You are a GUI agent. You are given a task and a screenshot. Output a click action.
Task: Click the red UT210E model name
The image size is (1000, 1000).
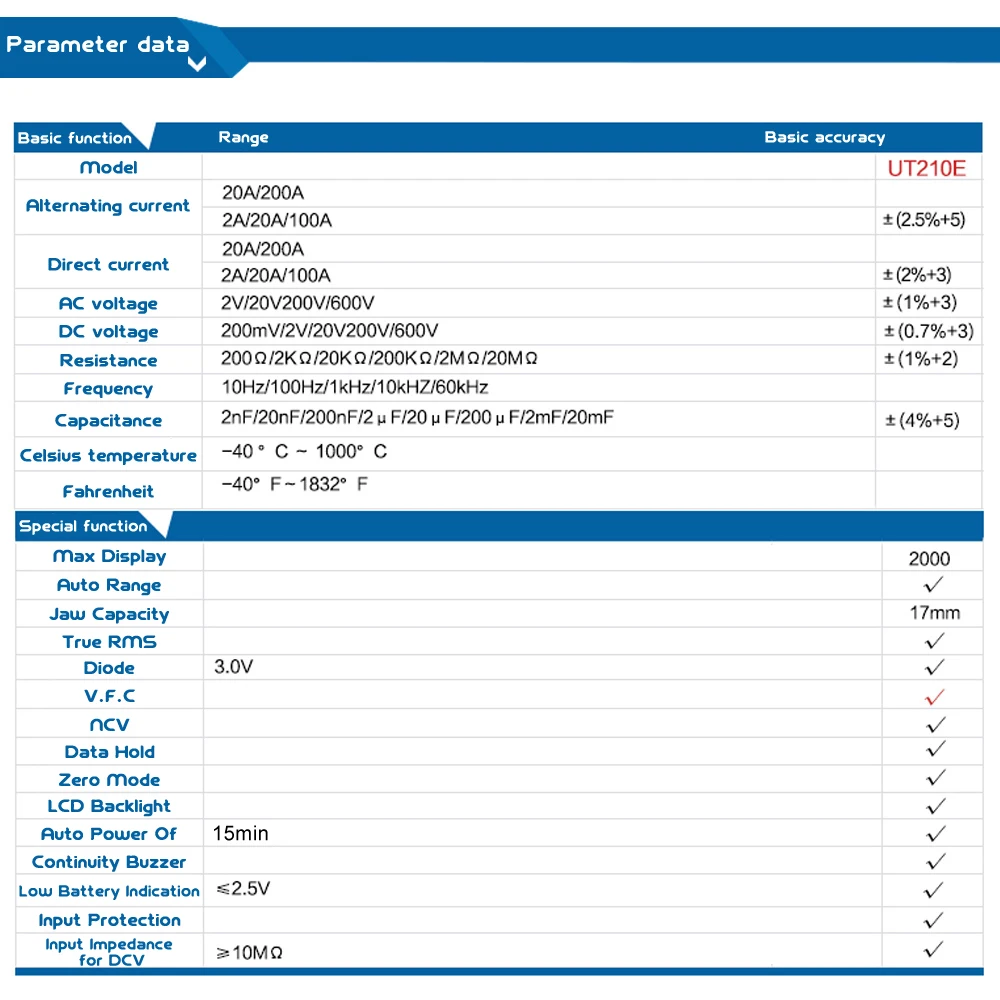coord(926,168)
